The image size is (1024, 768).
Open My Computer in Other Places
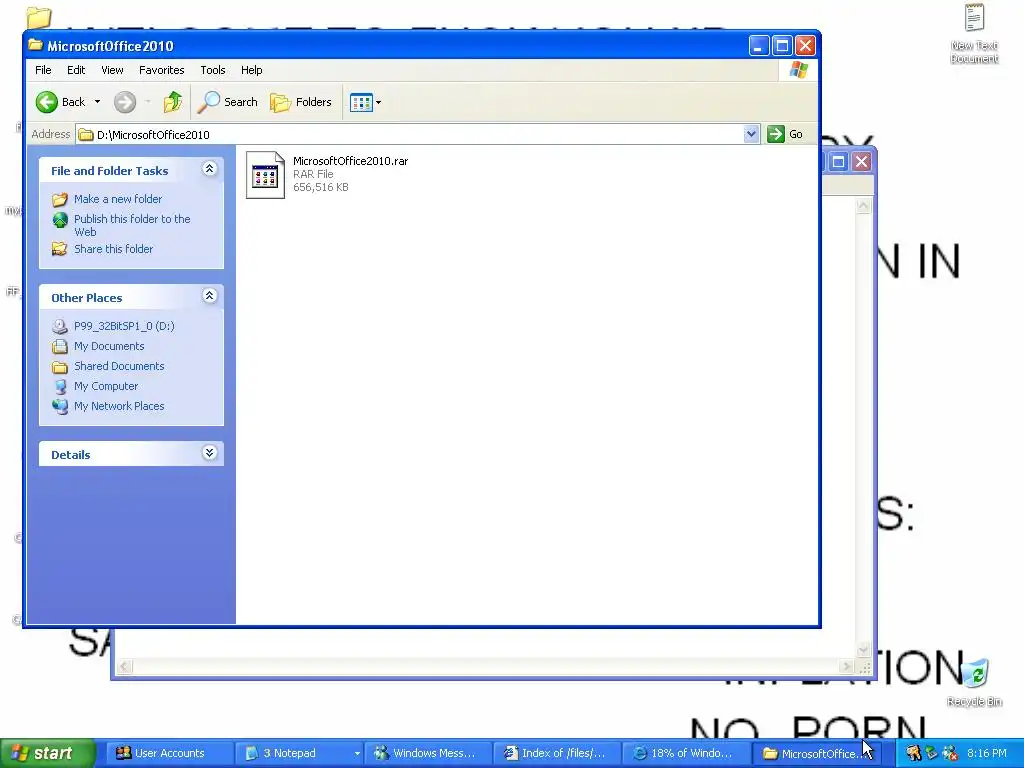106,386
